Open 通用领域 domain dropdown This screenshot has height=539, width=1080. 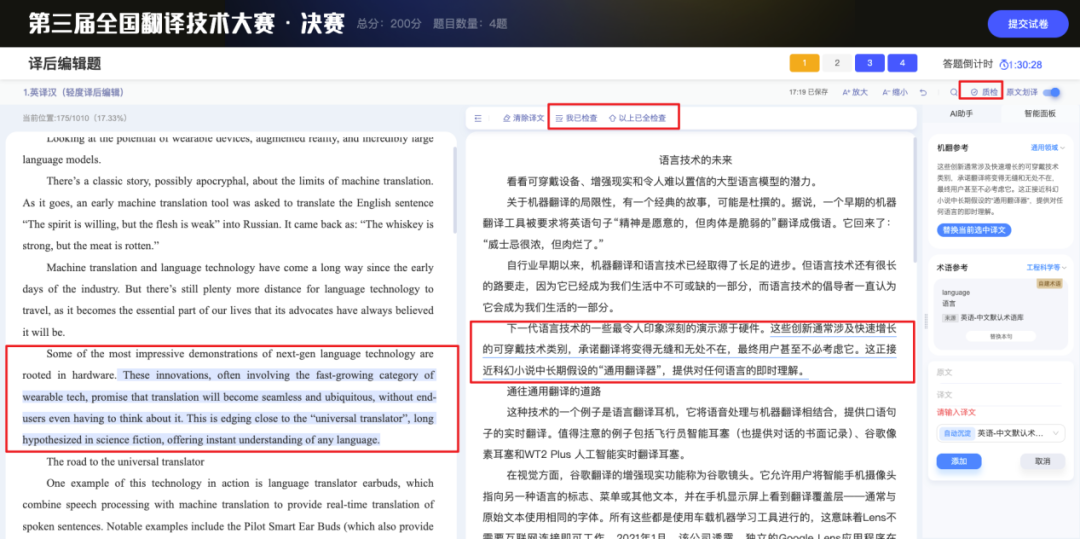[1048, 147]
